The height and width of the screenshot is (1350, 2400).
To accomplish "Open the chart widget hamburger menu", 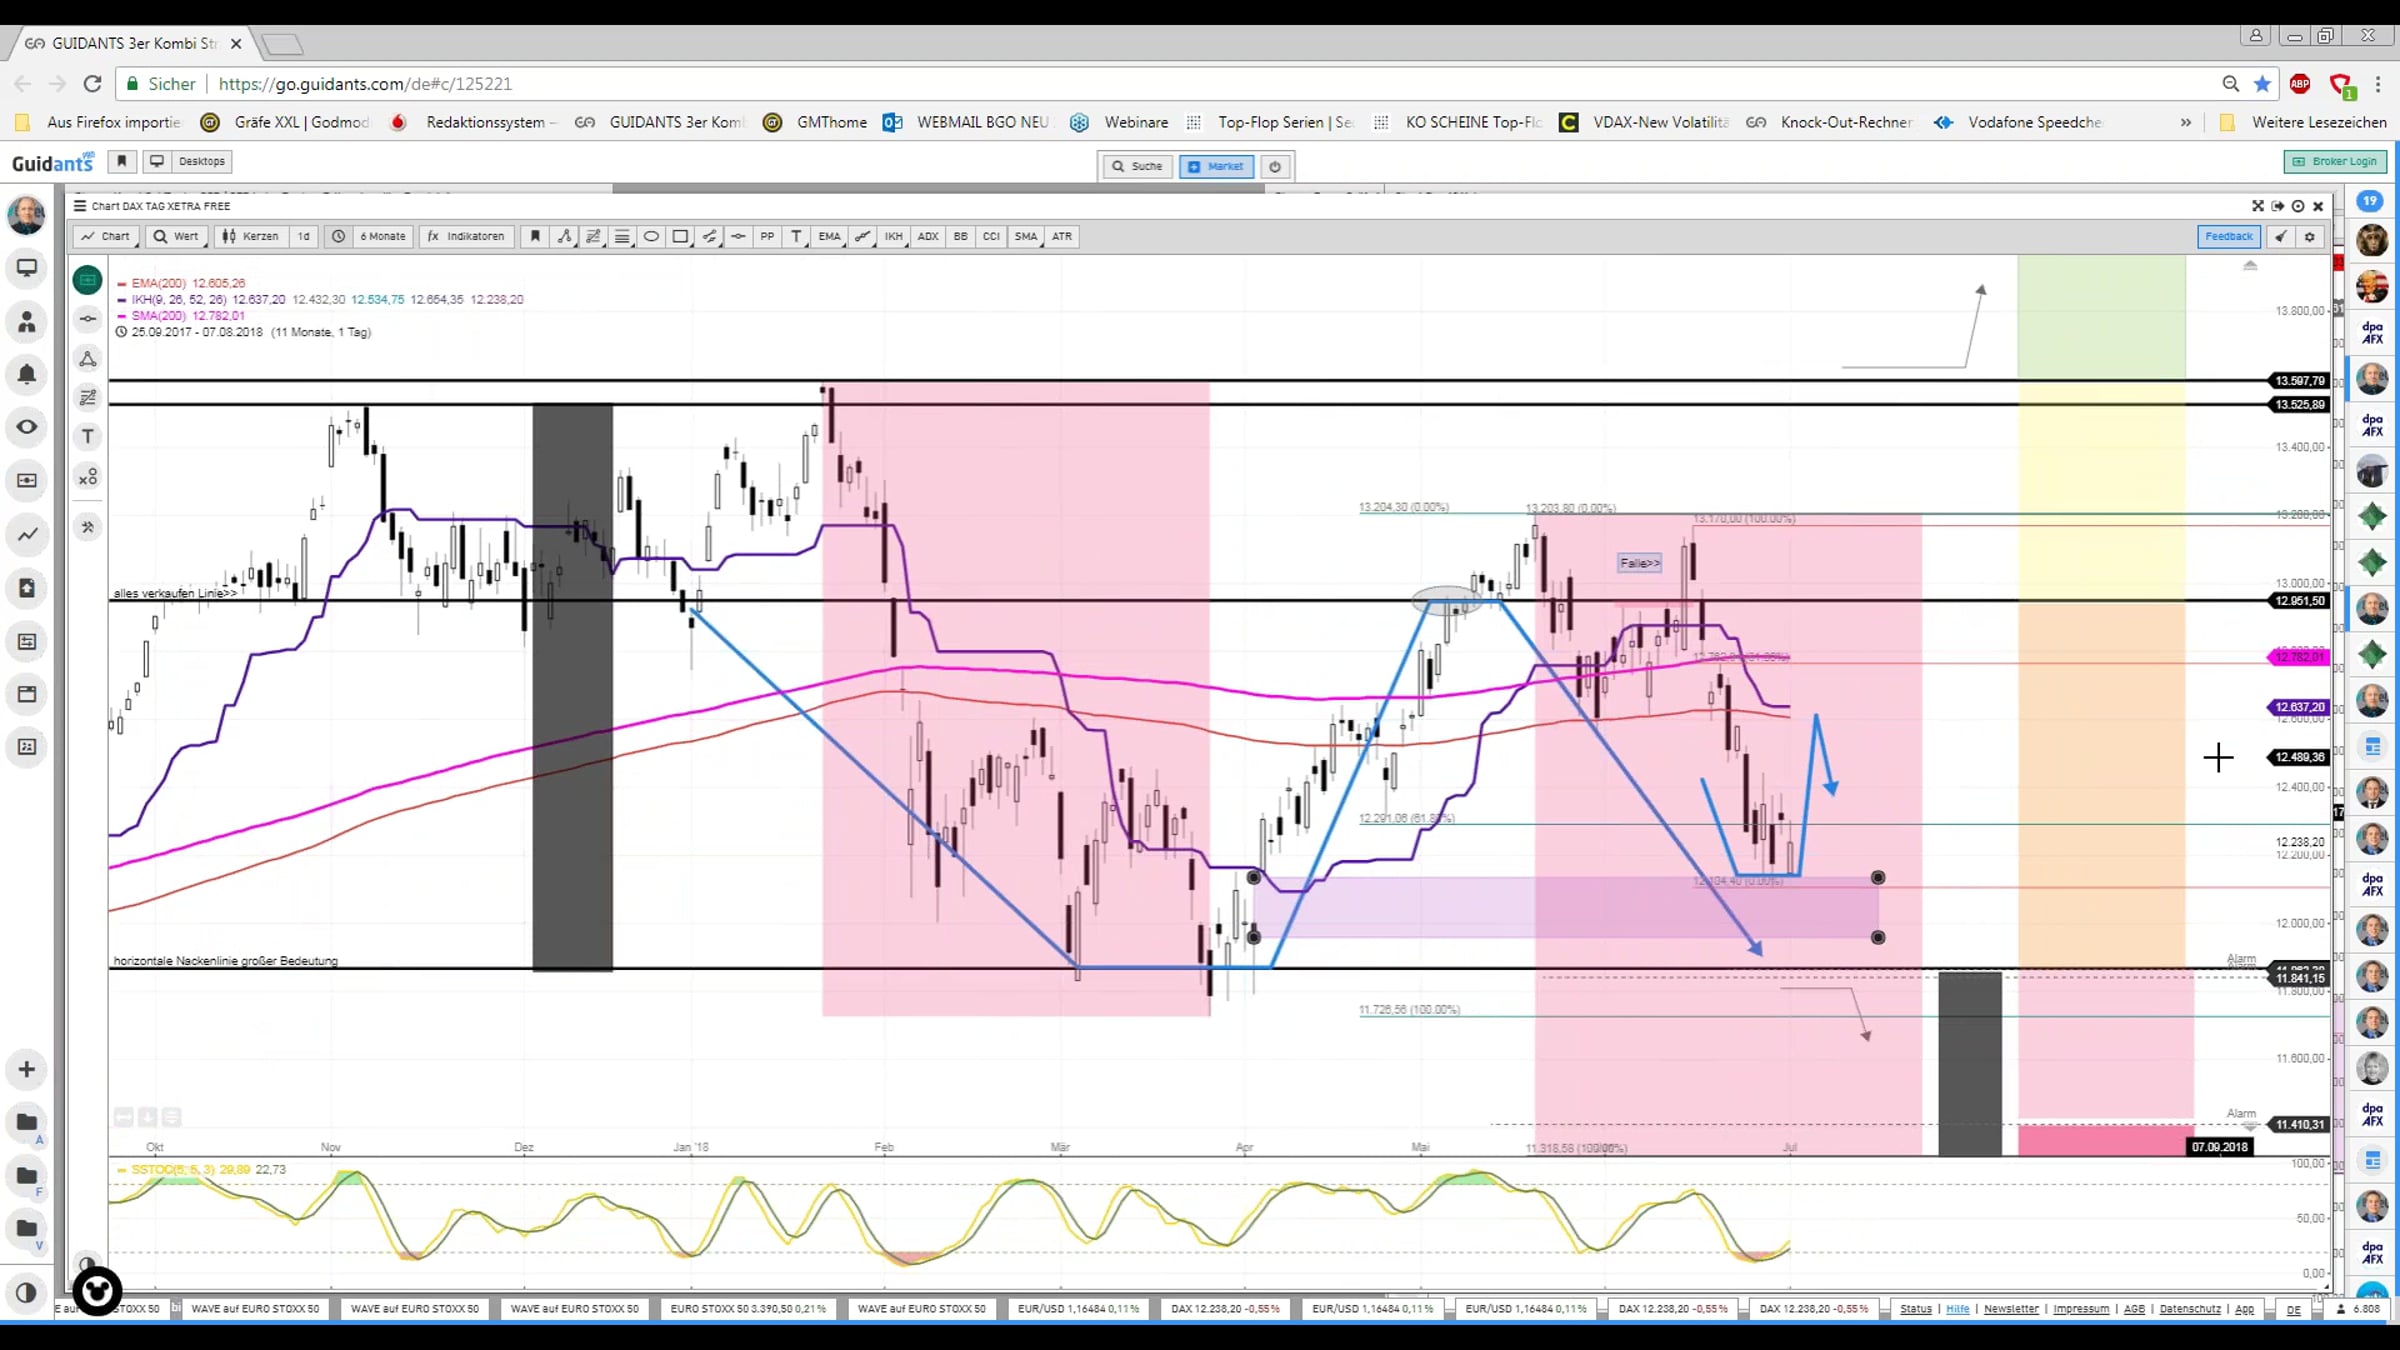I will click(x=80, y=206).
